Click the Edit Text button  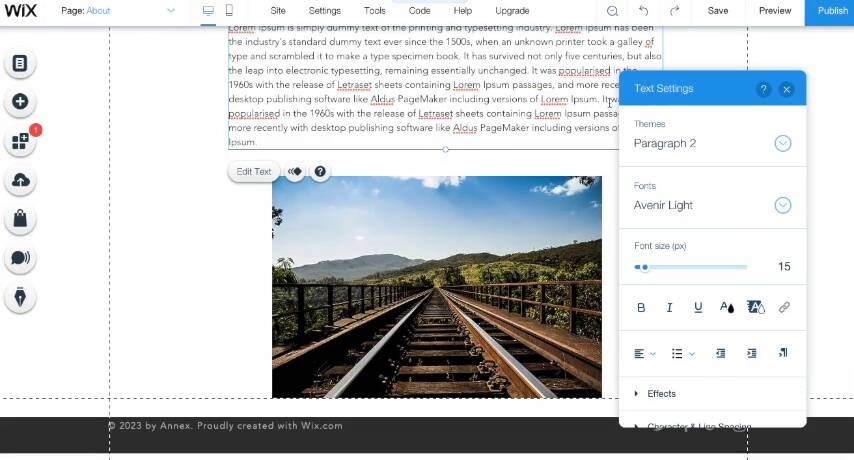(x=253, y=172)
